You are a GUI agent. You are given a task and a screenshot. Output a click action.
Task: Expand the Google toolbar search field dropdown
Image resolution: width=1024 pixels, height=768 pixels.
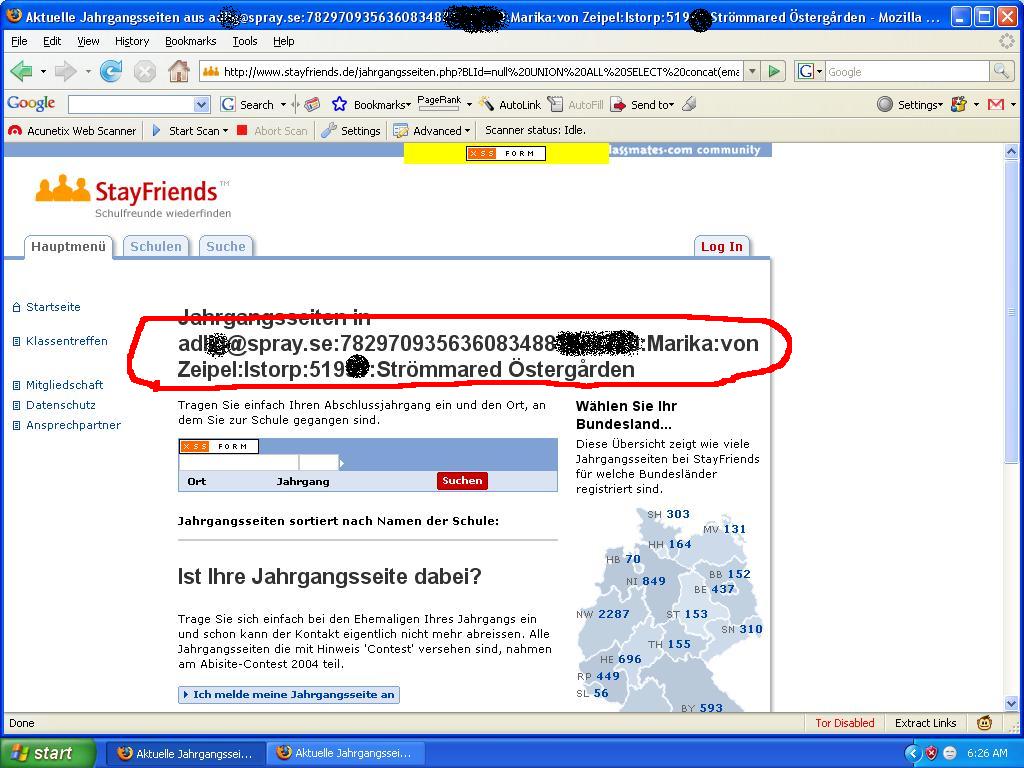click(x=202, y=104)
